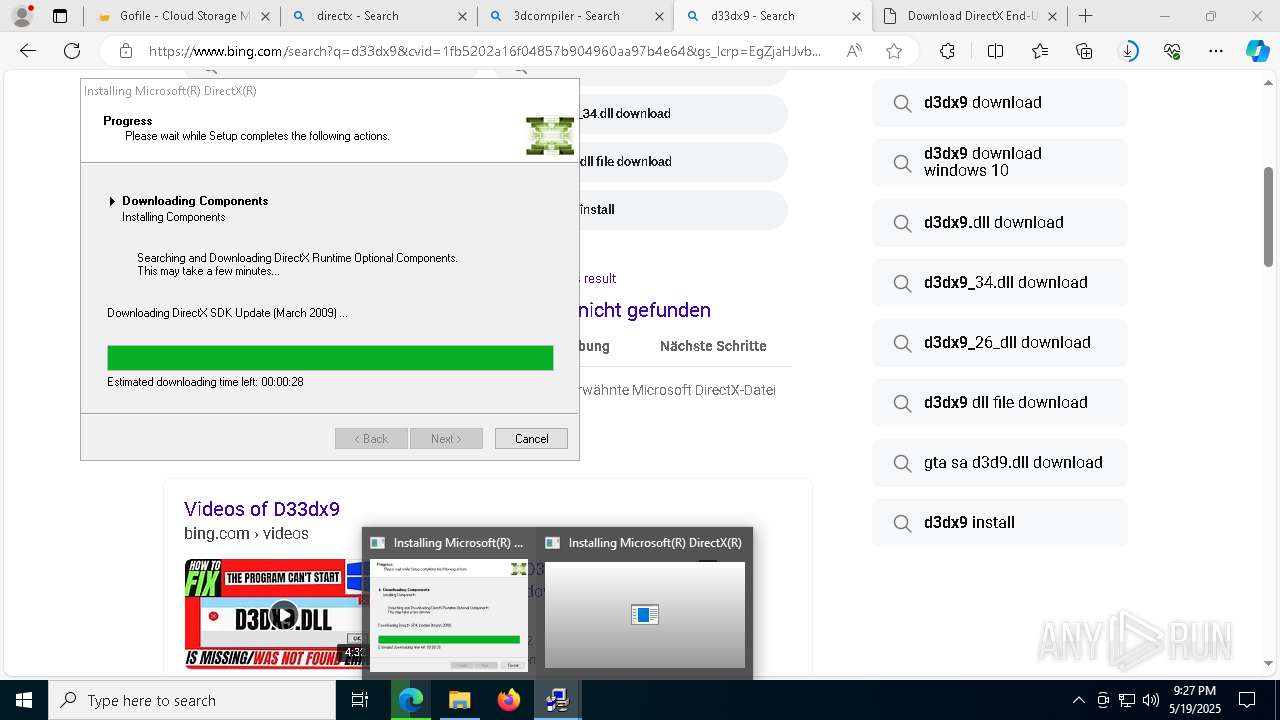
Task: Open Firefox on taskbar
Action: (x=508, y=700)
